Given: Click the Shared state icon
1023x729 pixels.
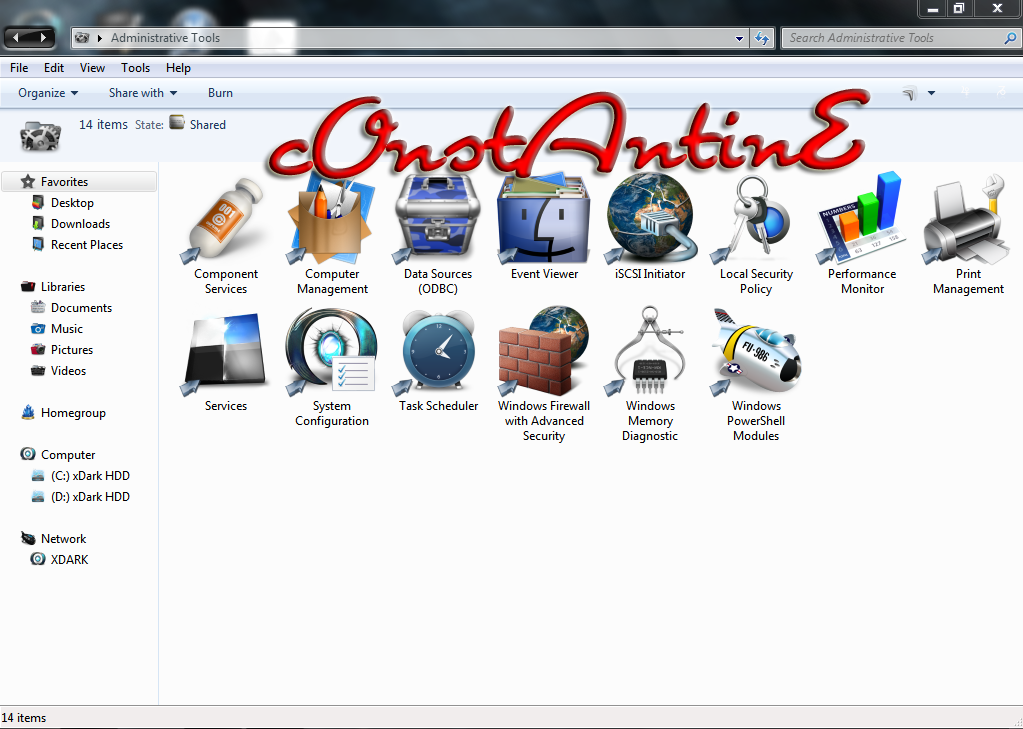Looking at the screenshot, I should 177,122.
